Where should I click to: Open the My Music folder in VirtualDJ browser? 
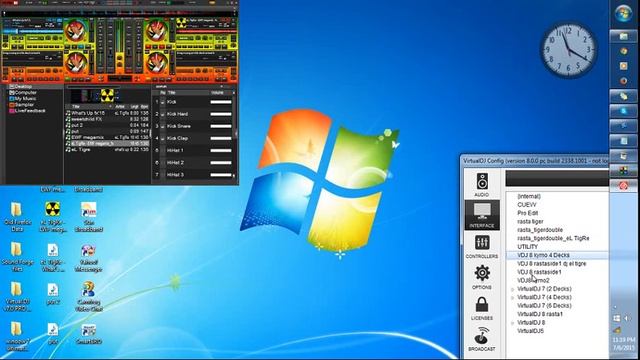tap(22, 98)
